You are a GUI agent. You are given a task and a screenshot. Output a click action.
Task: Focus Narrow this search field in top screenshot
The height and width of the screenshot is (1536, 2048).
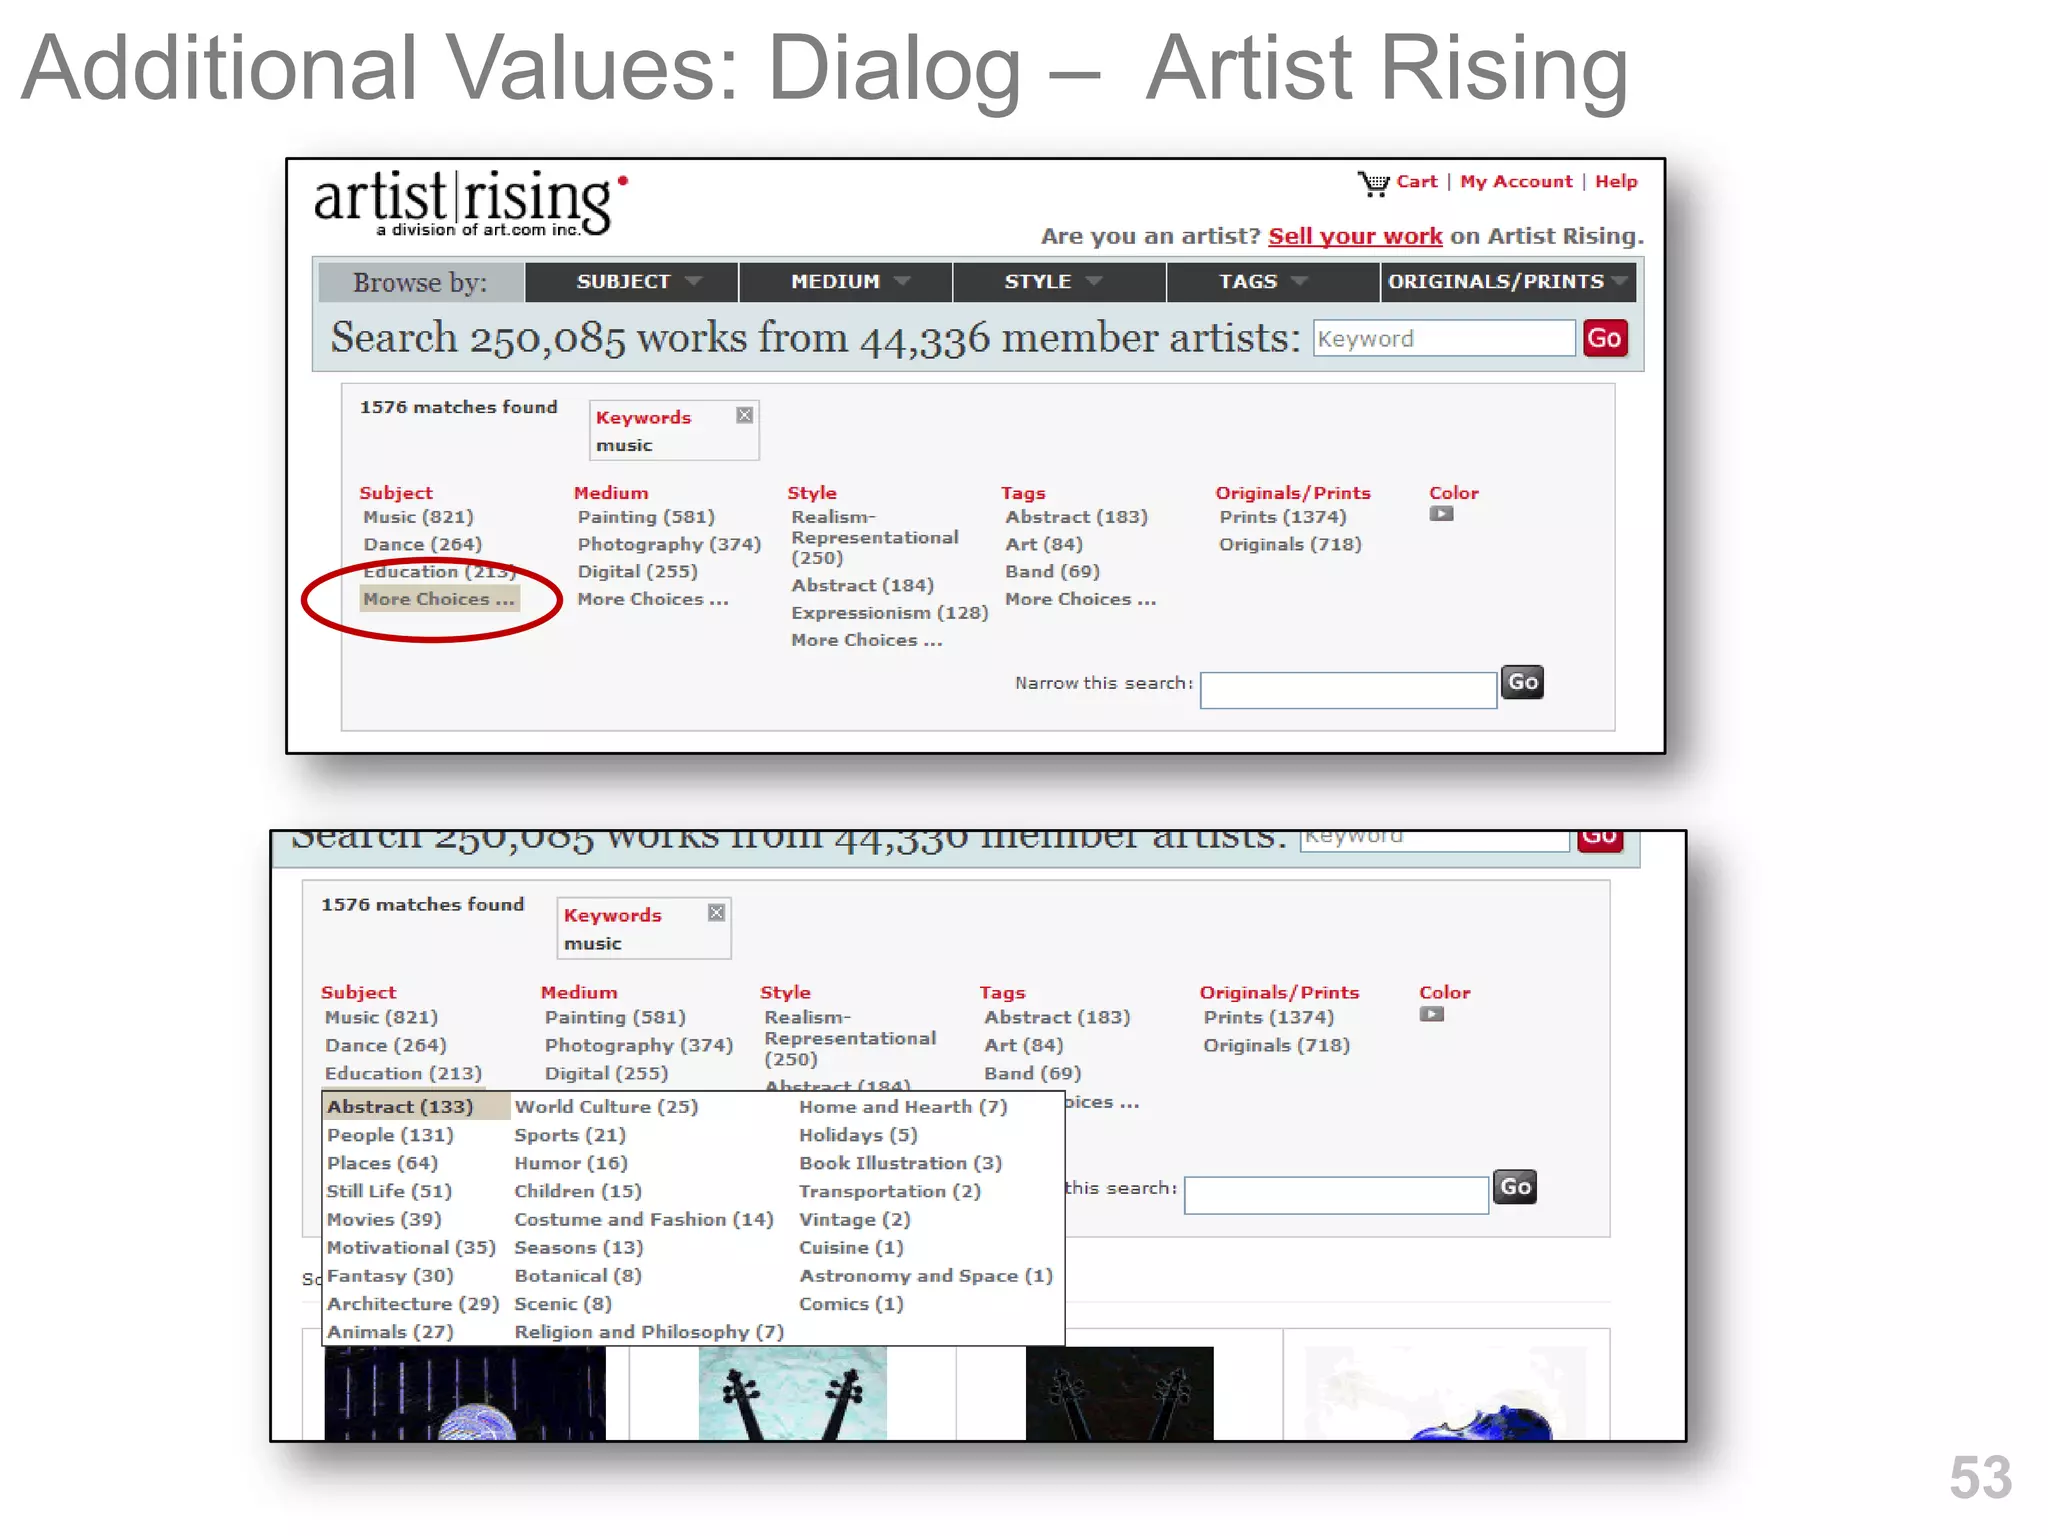1348,690
